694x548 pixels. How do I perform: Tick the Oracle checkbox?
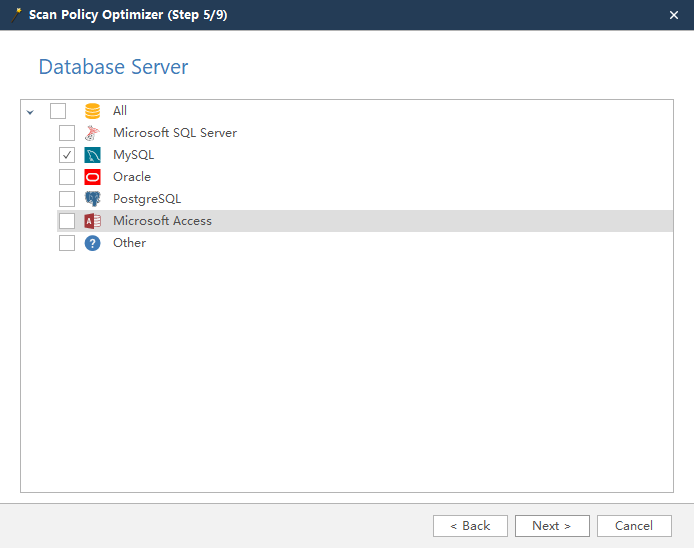tap(67, 177)
